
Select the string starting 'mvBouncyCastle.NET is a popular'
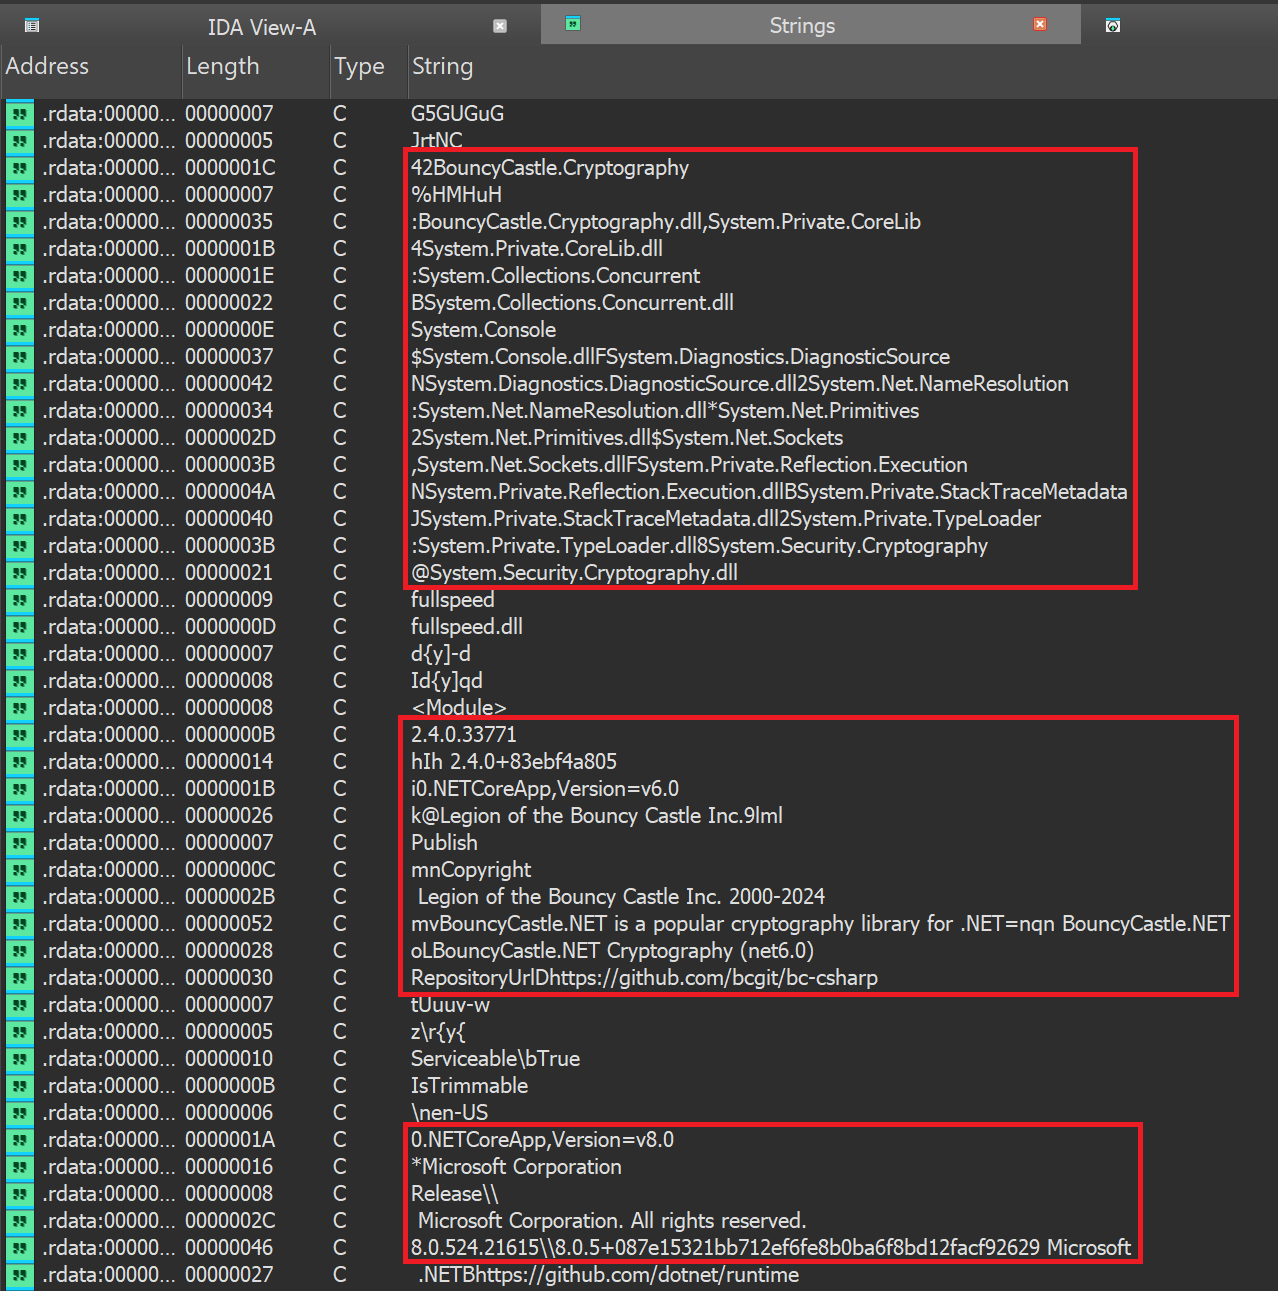tap(820, 924)
